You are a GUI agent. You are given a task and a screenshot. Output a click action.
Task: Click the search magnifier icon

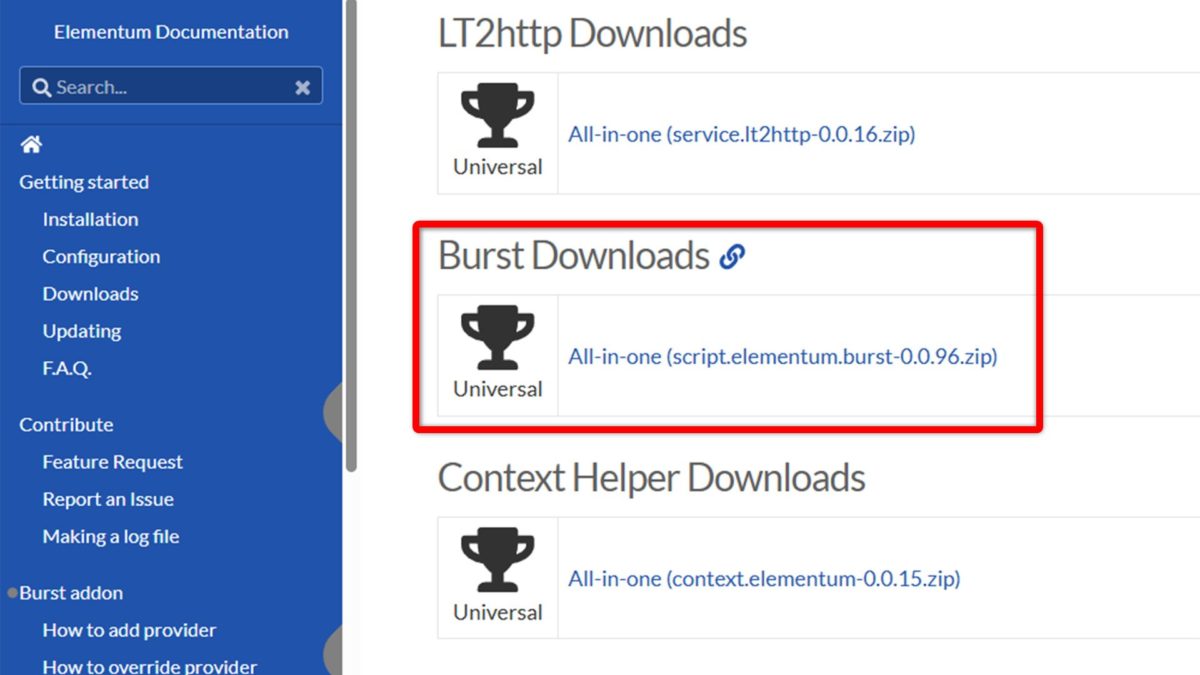(x=41, y=87)
